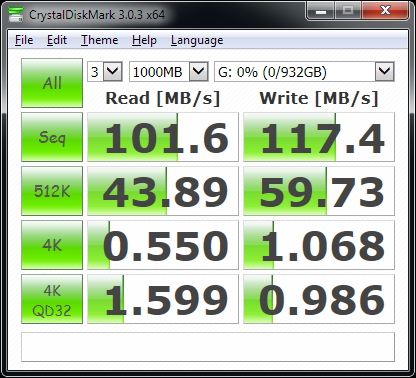Viewport: 416px width, 378px height.
Task: Run the 4K benchmark test
Action: pyautogui.click(x=52, y=245)
